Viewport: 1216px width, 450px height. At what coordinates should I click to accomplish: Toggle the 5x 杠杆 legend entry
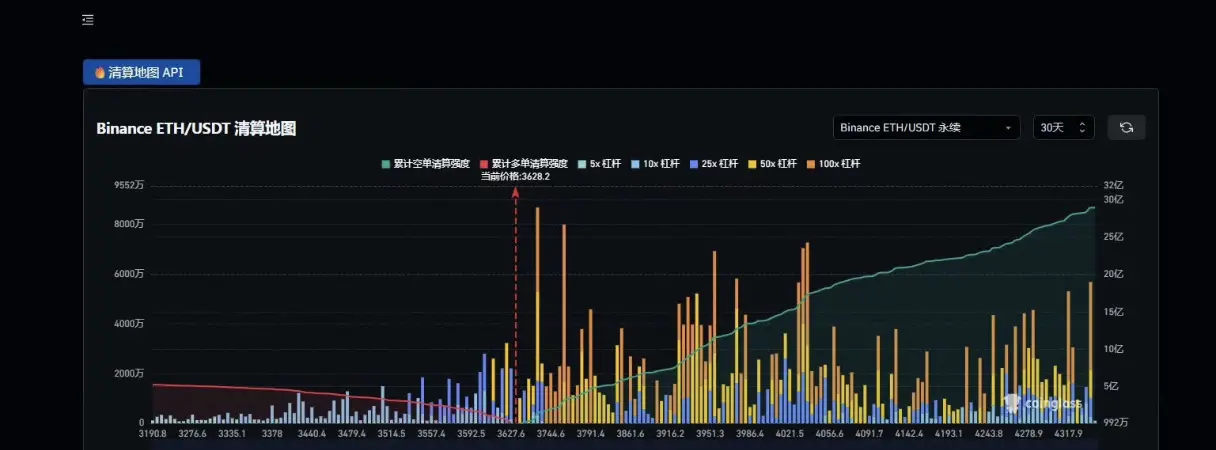[x=602, y=163]
